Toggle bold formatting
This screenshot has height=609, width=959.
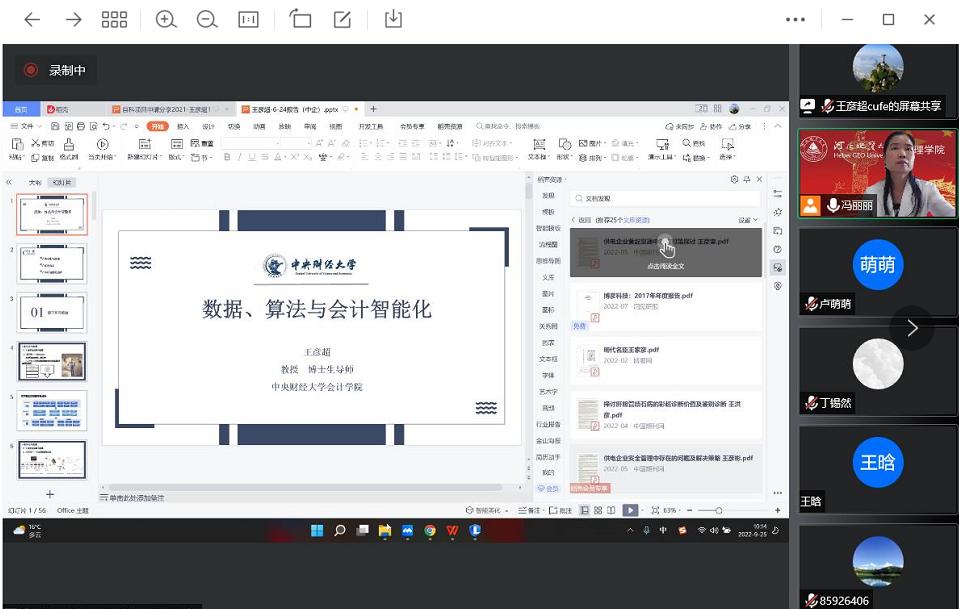(226, 155)
